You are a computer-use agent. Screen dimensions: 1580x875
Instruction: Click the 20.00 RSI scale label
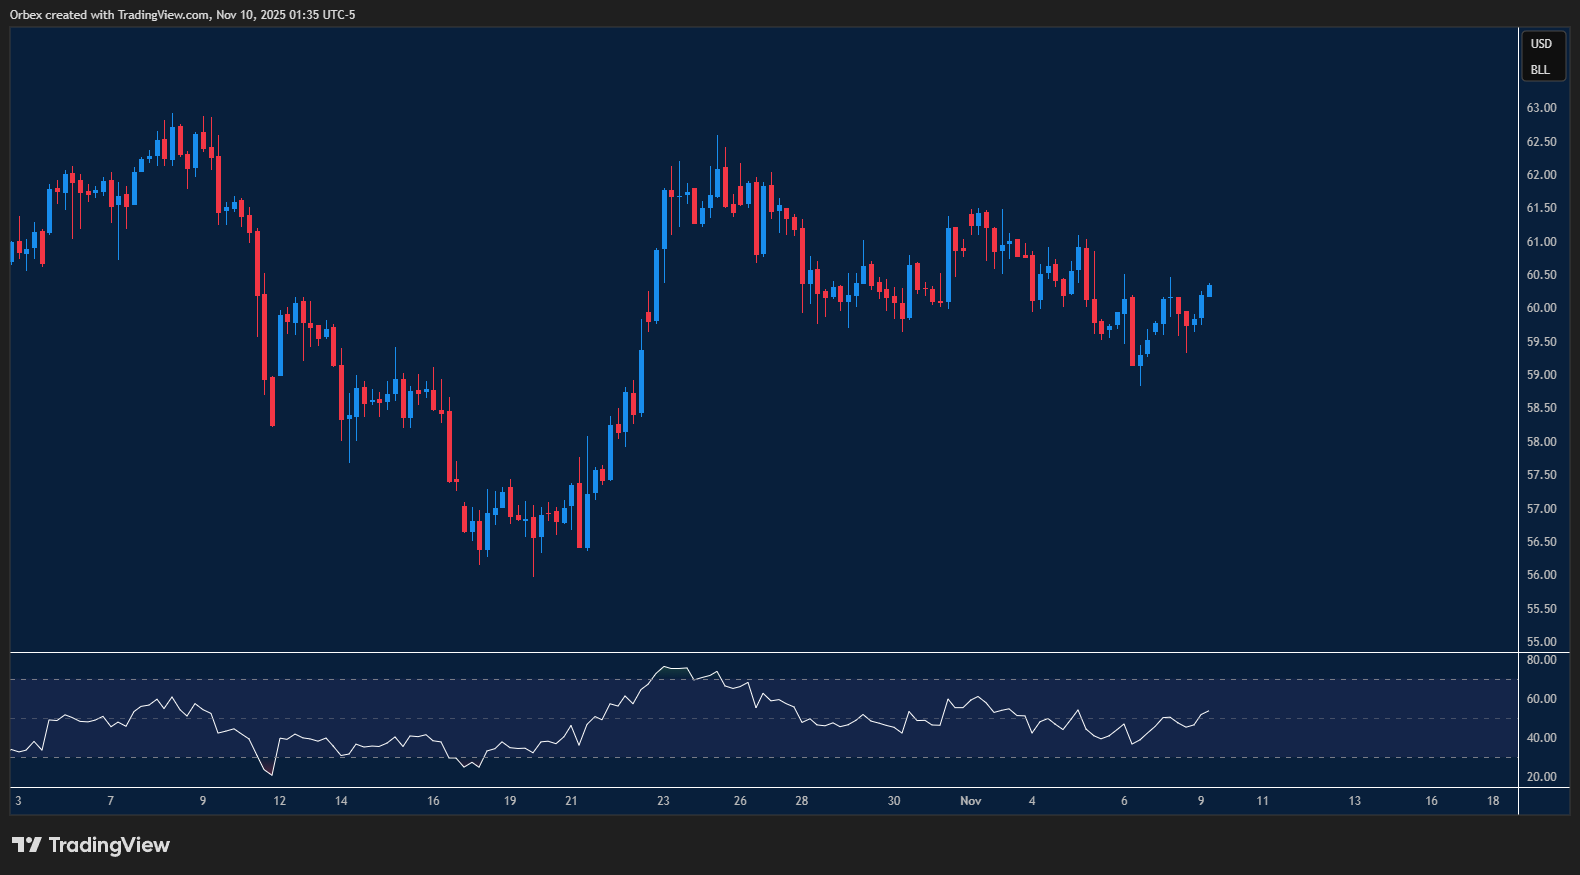(1541, 777)
